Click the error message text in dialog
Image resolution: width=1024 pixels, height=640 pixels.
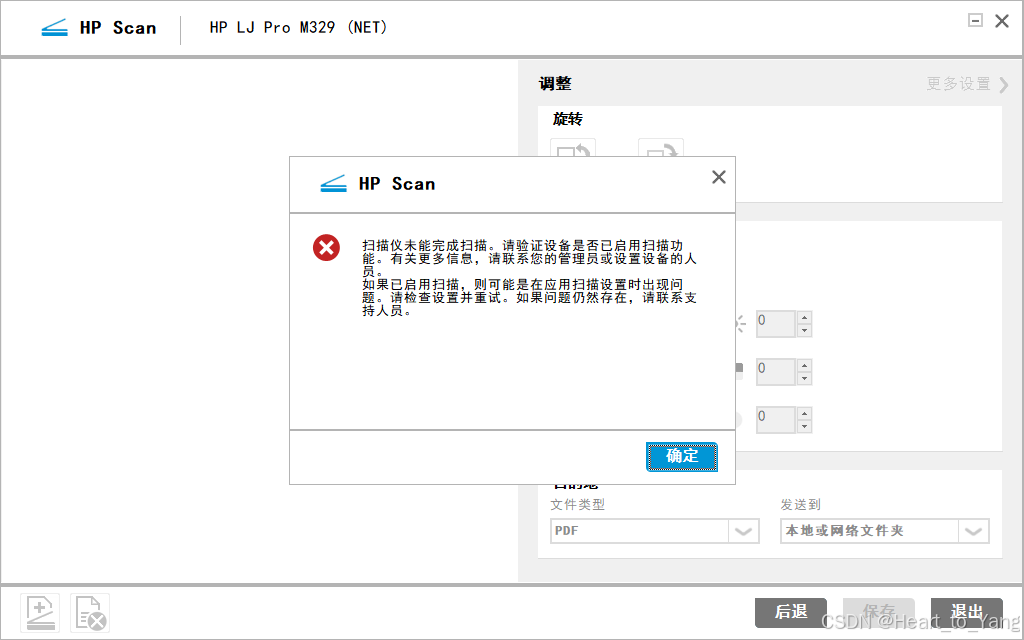tap(530, 278)
